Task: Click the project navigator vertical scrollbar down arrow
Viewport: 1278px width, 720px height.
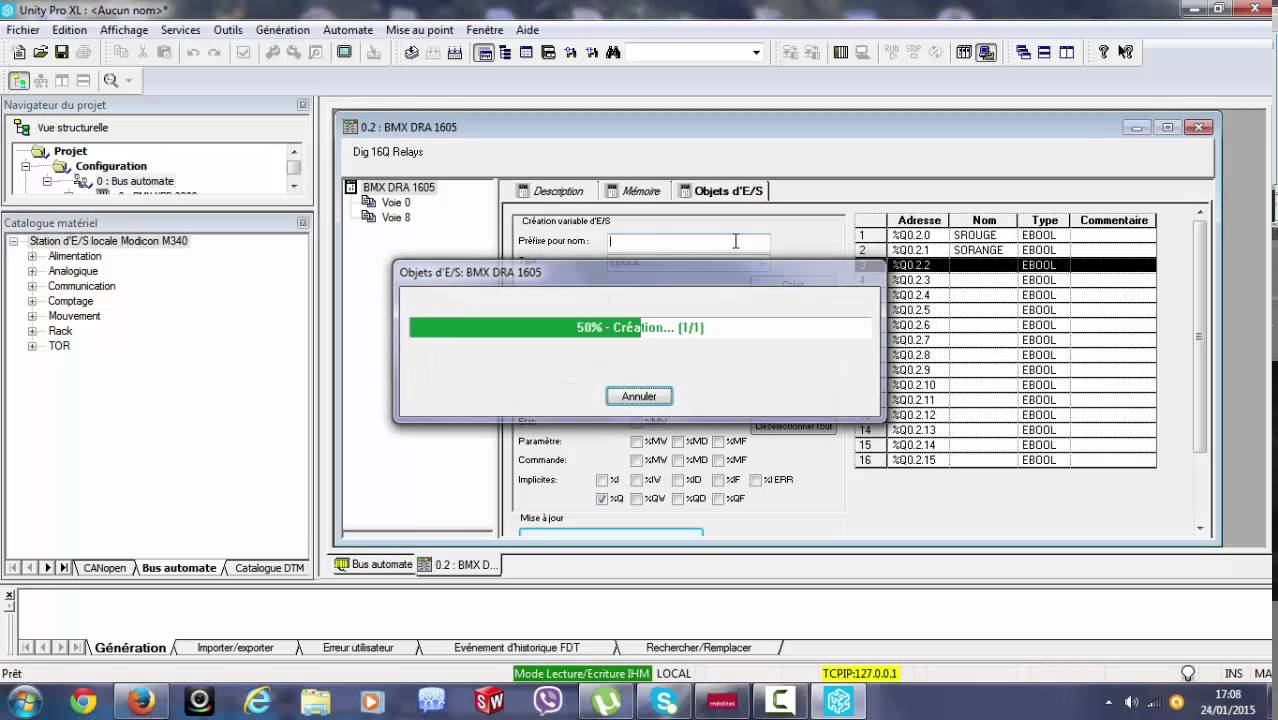Action: point(294,186)
